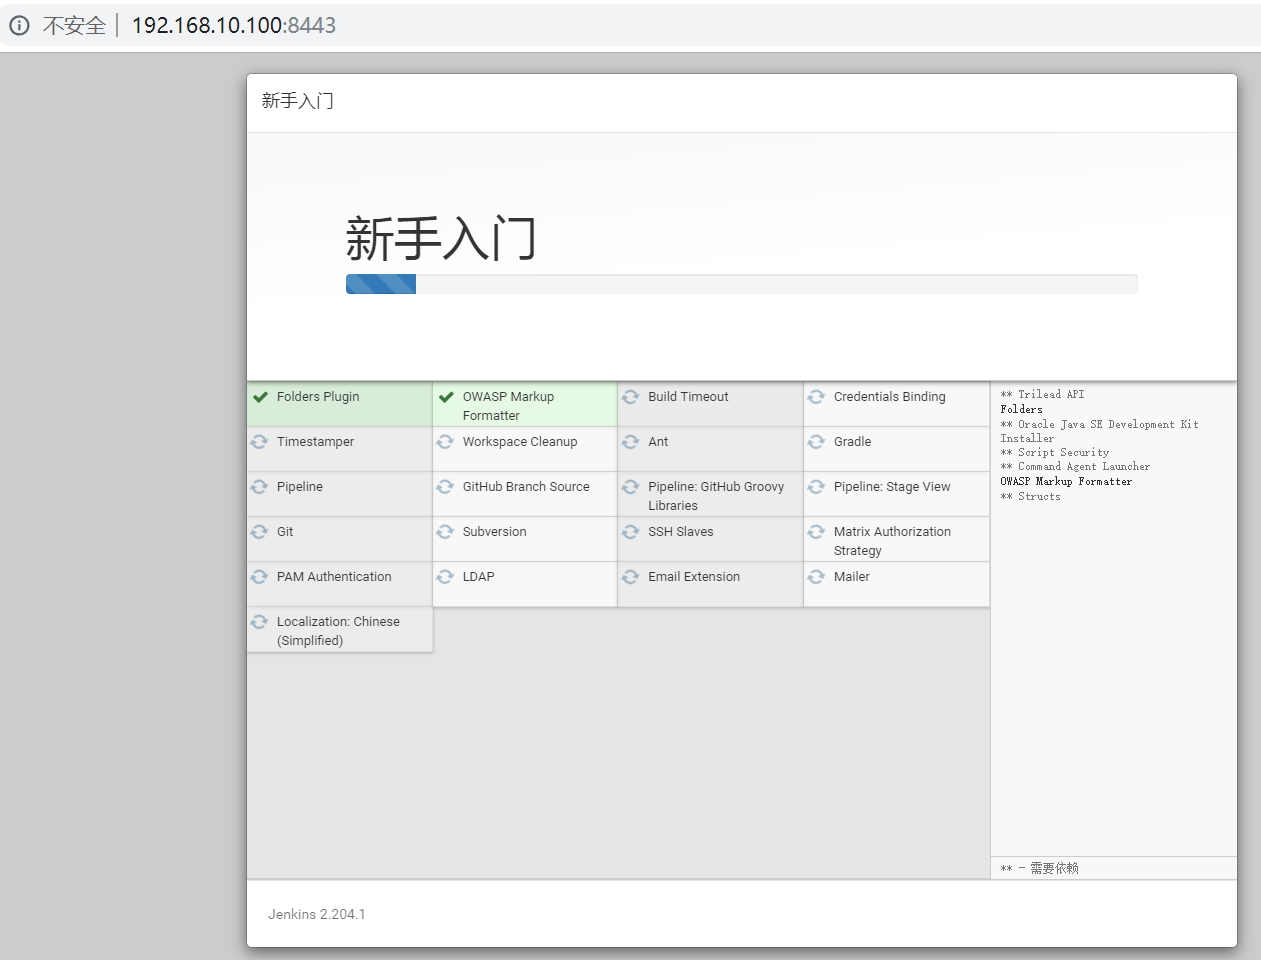Click the small '新手入门' dialog title
This screenshot has height=960, width=1261.
point(297,101)
